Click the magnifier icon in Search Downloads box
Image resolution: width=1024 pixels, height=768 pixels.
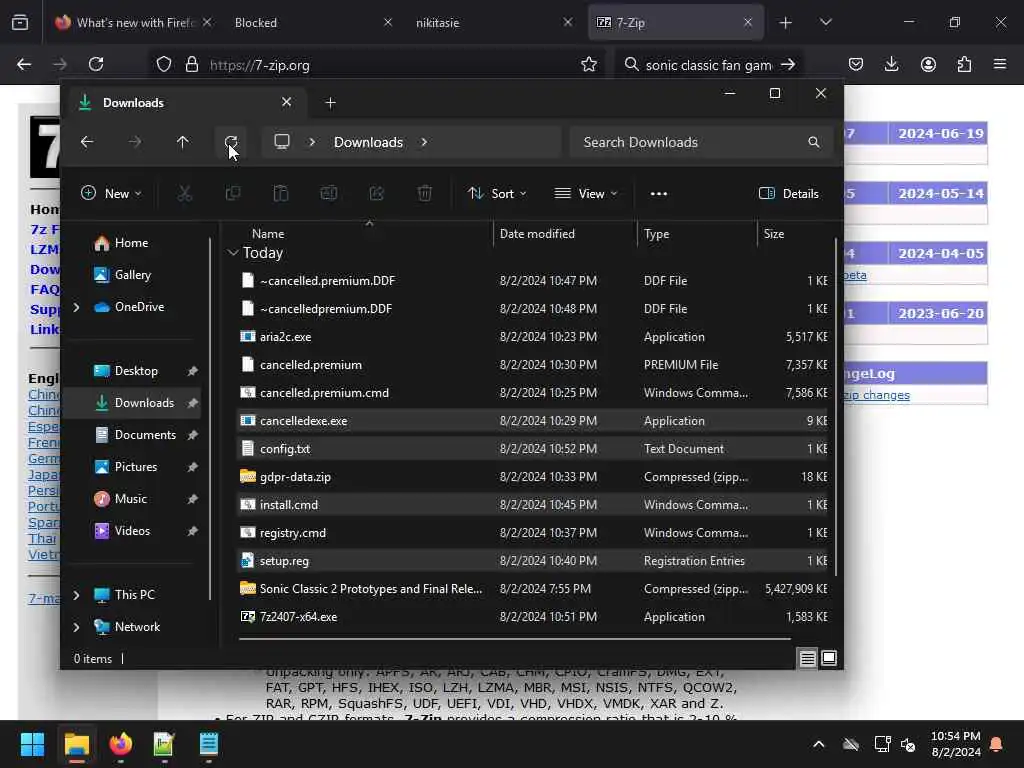(814, 142)
